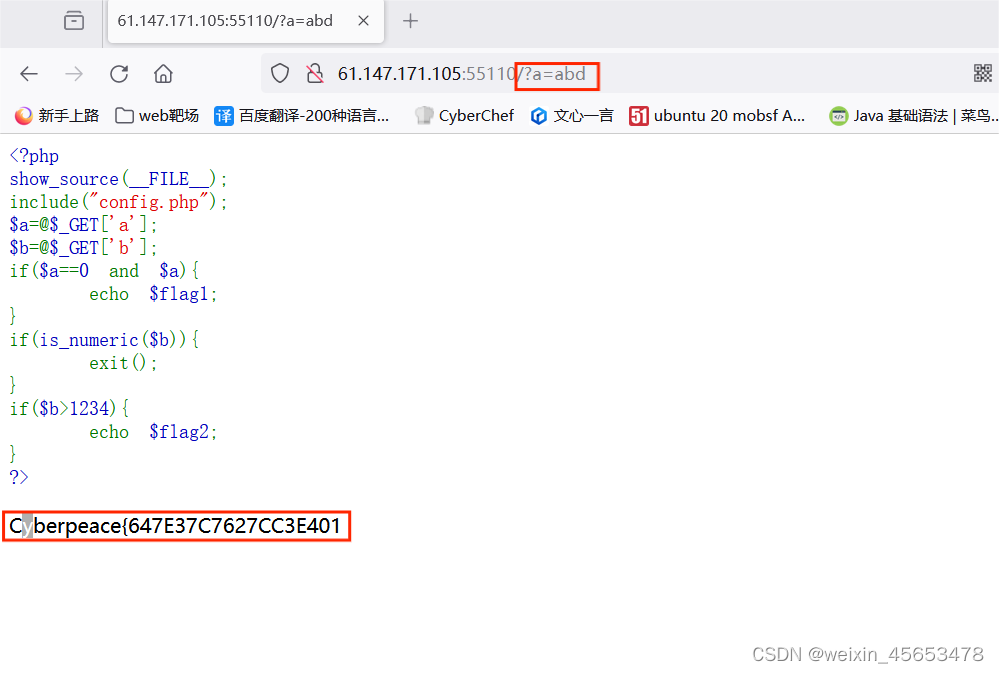Screen dimensions: 999x673
Task: Open the insecure connection lock icon
Action: (x=315, y=74)
